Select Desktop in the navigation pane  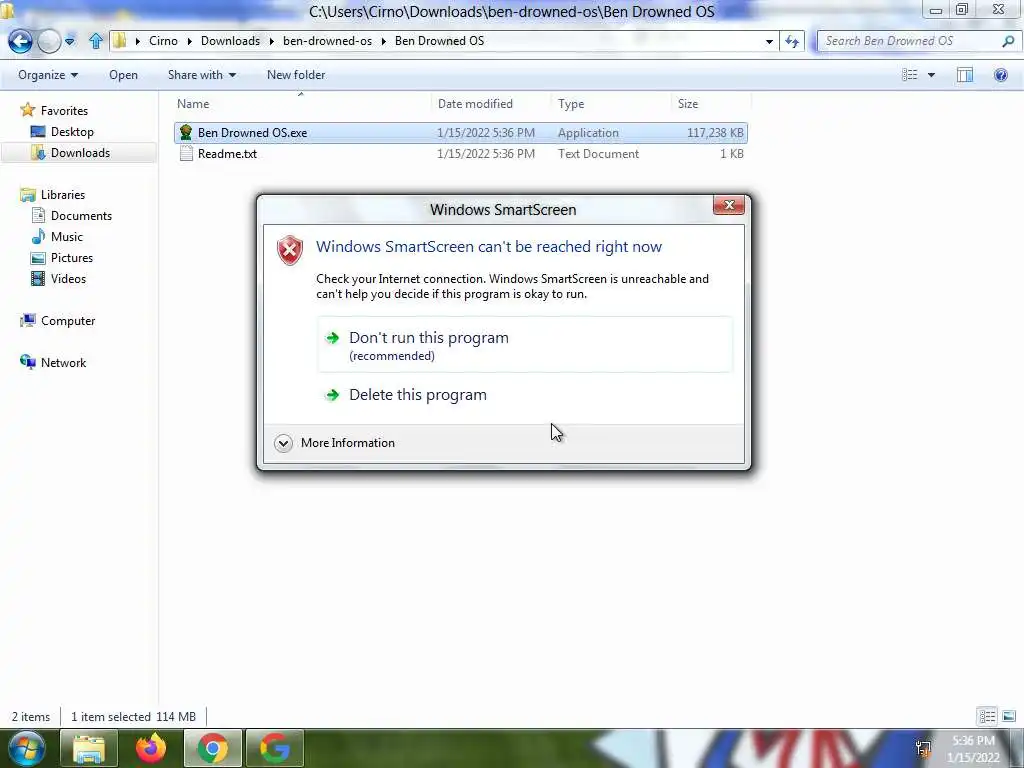(x=72, y=132)
